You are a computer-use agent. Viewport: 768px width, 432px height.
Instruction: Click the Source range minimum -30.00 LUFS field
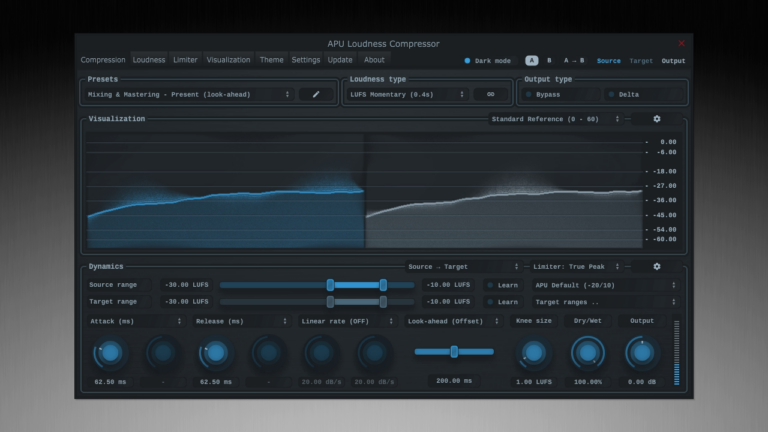(187, 285)
